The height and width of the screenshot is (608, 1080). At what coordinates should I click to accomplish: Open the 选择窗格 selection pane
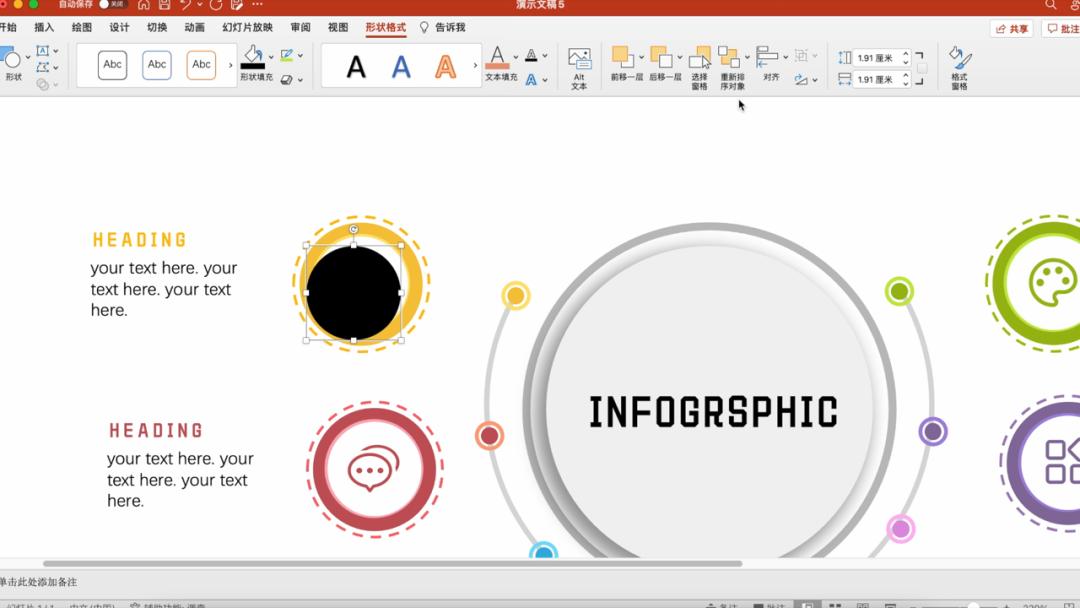click(x=699, y=58)
